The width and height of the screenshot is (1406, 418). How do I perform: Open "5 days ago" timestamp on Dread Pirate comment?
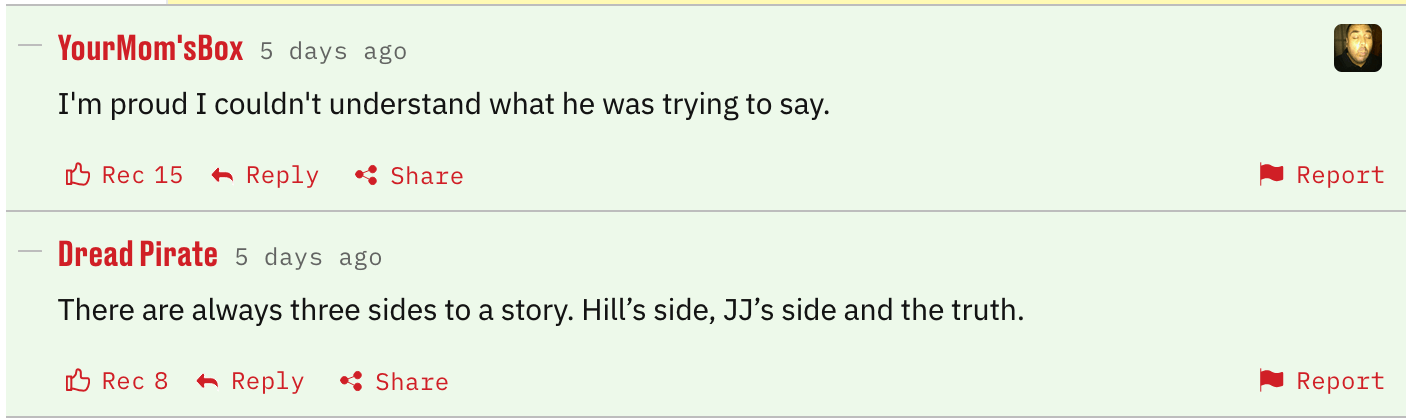308,257
